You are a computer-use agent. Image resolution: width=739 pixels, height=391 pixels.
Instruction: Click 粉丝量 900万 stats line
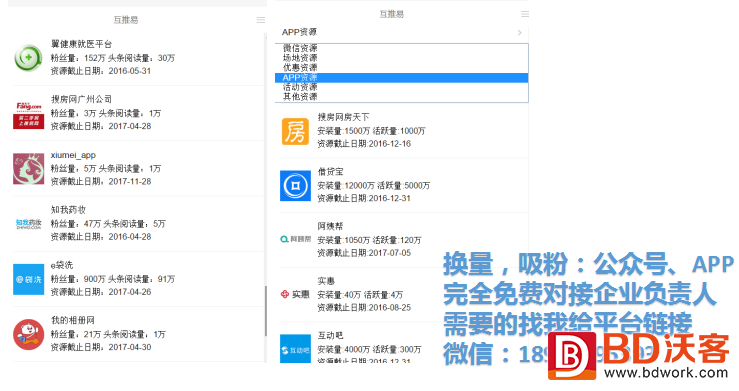tap(113, 279)
